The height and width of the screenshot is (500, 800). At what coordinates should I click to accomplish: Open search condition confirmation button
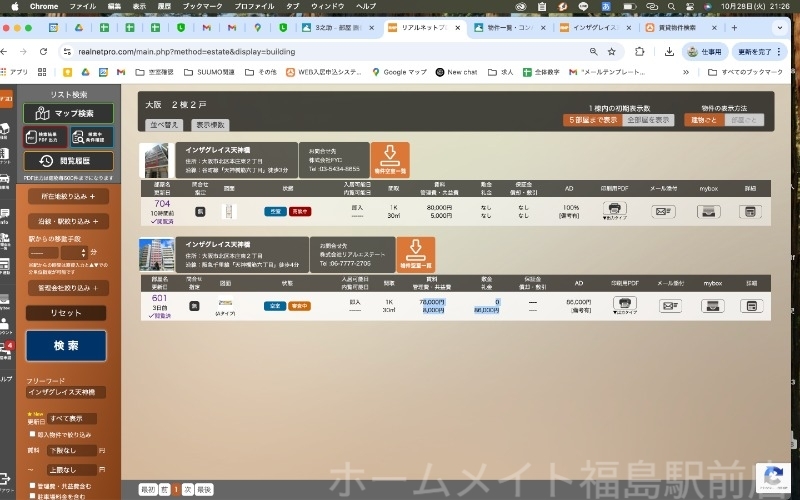(92, 137)
